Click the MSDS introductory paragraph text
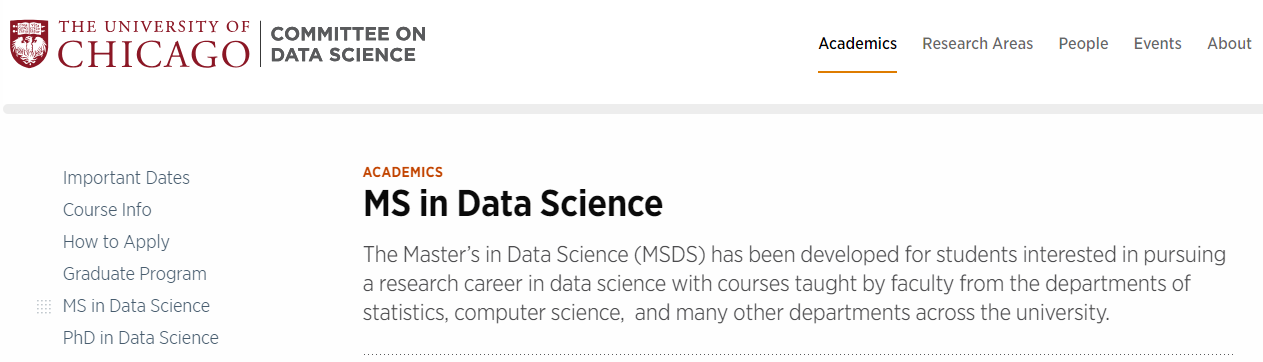 click(x=794, y=283)
